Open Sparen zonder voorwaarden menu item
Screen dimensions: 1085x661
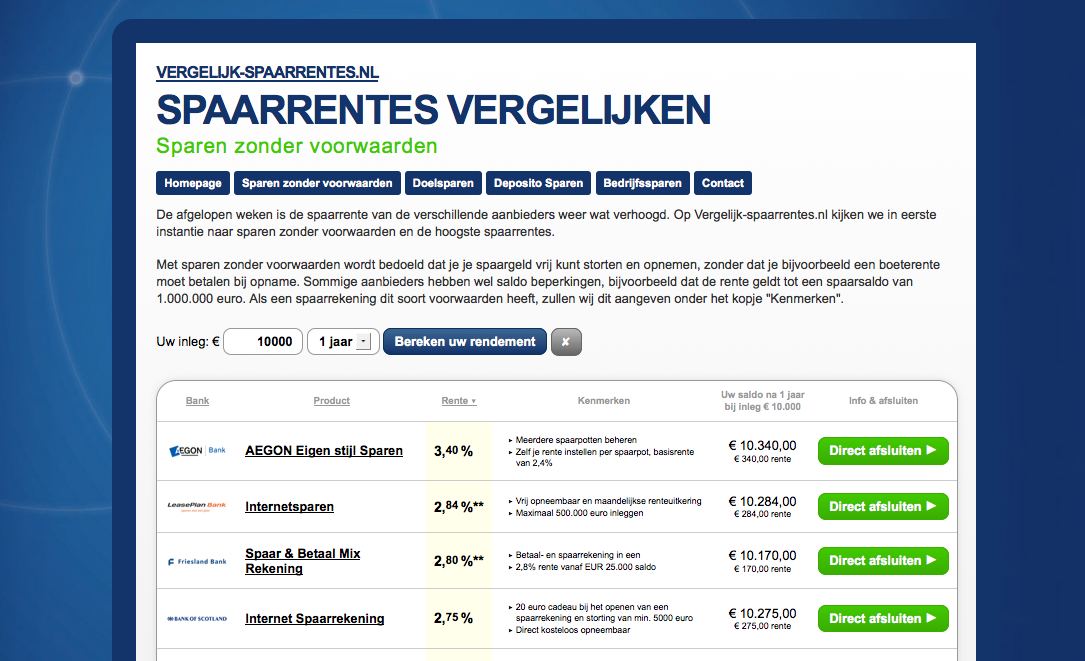317,183
